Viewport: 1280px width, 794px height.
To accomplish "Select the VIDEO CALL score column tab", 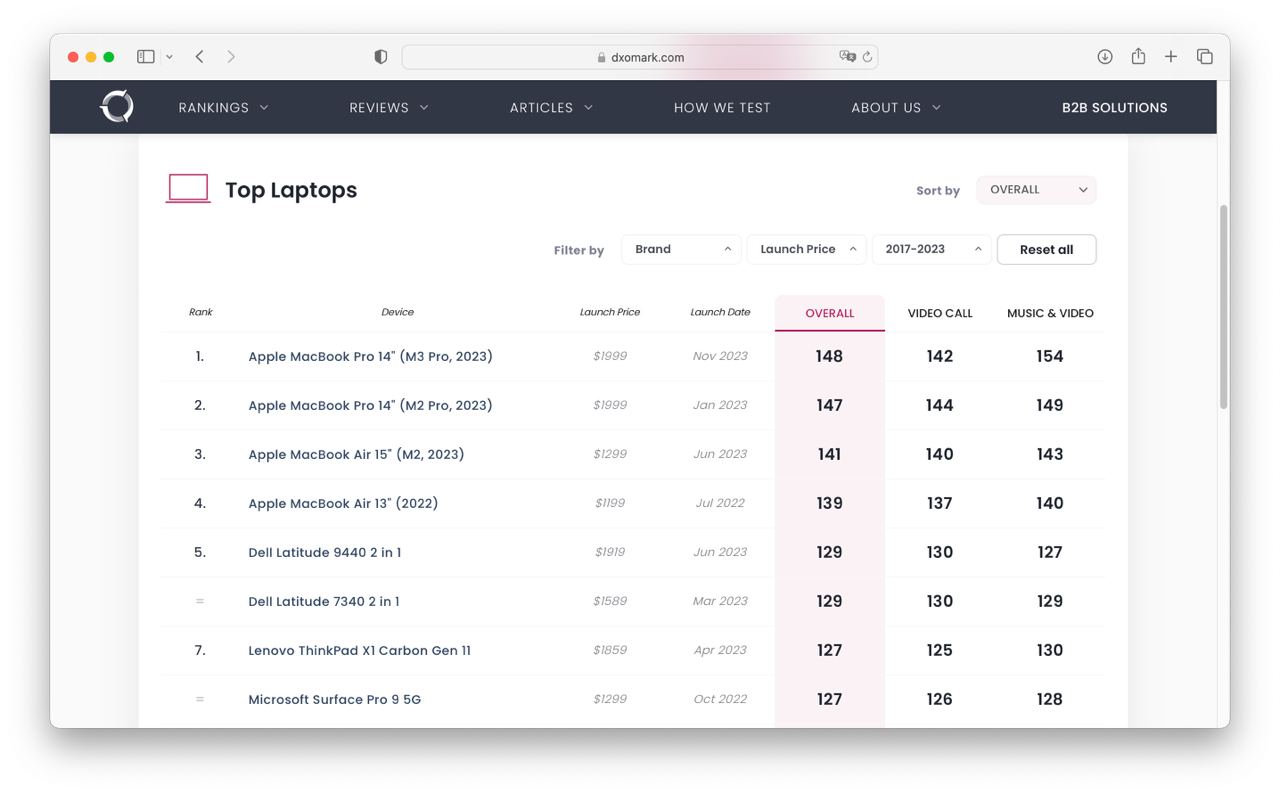I will pyautogui.click(x=939, y=313).
